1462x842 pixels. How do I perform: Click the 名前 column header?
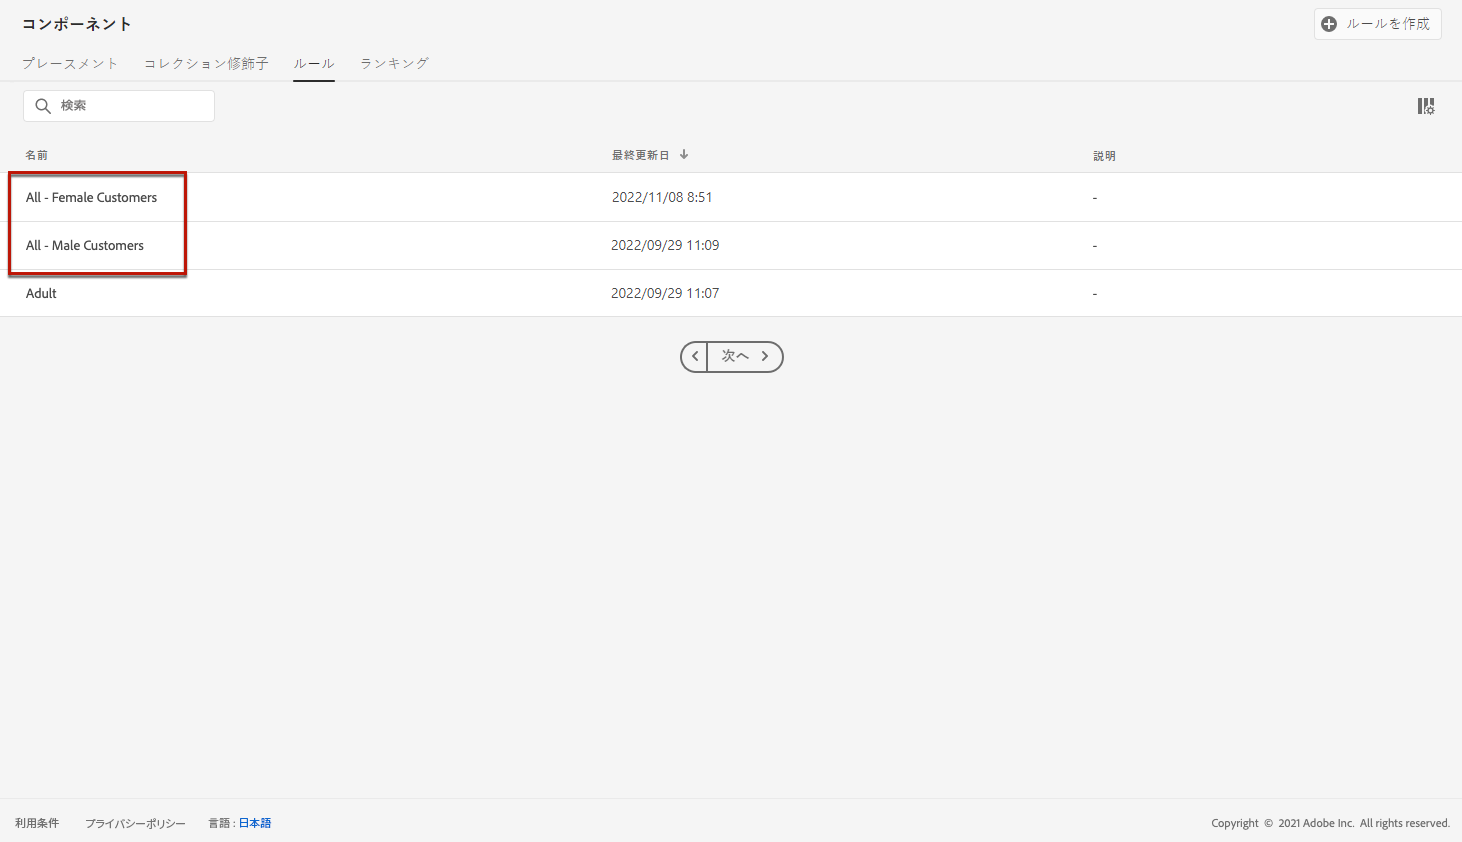(37, 155)
